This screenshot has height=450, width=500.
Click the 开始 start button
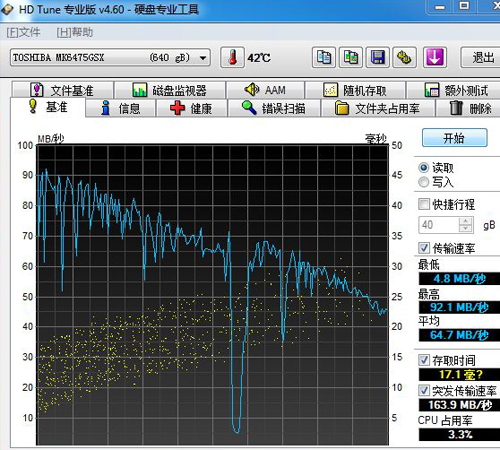(x=455, y=138)
